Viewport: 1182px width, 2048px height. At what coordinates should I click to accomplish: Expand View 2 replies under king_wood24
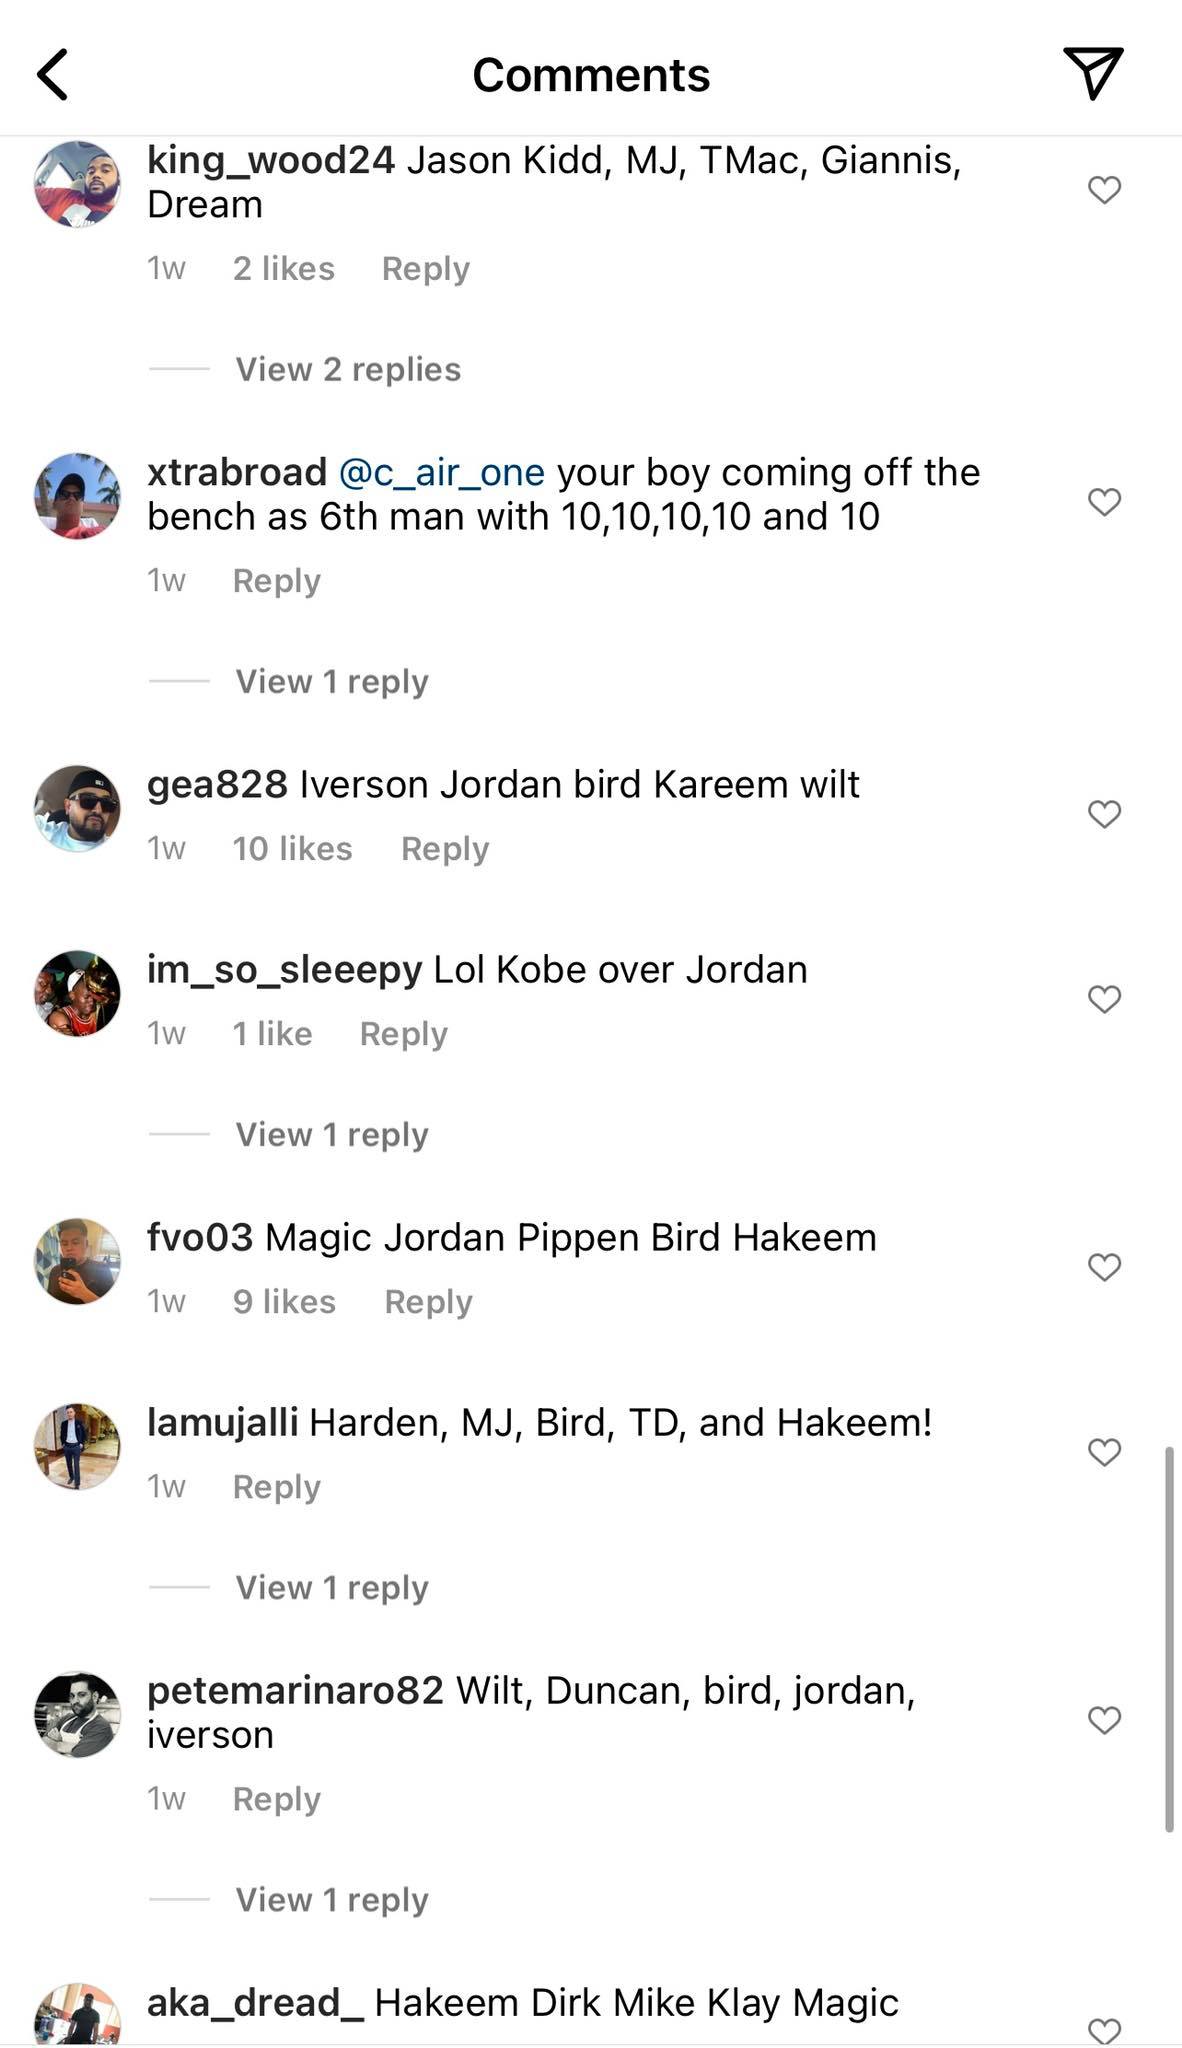pos(348,369)
